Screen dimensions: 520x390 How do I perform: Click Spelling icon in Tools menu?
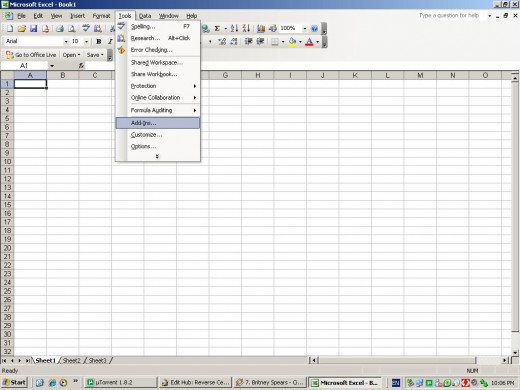tap(121, 26)
